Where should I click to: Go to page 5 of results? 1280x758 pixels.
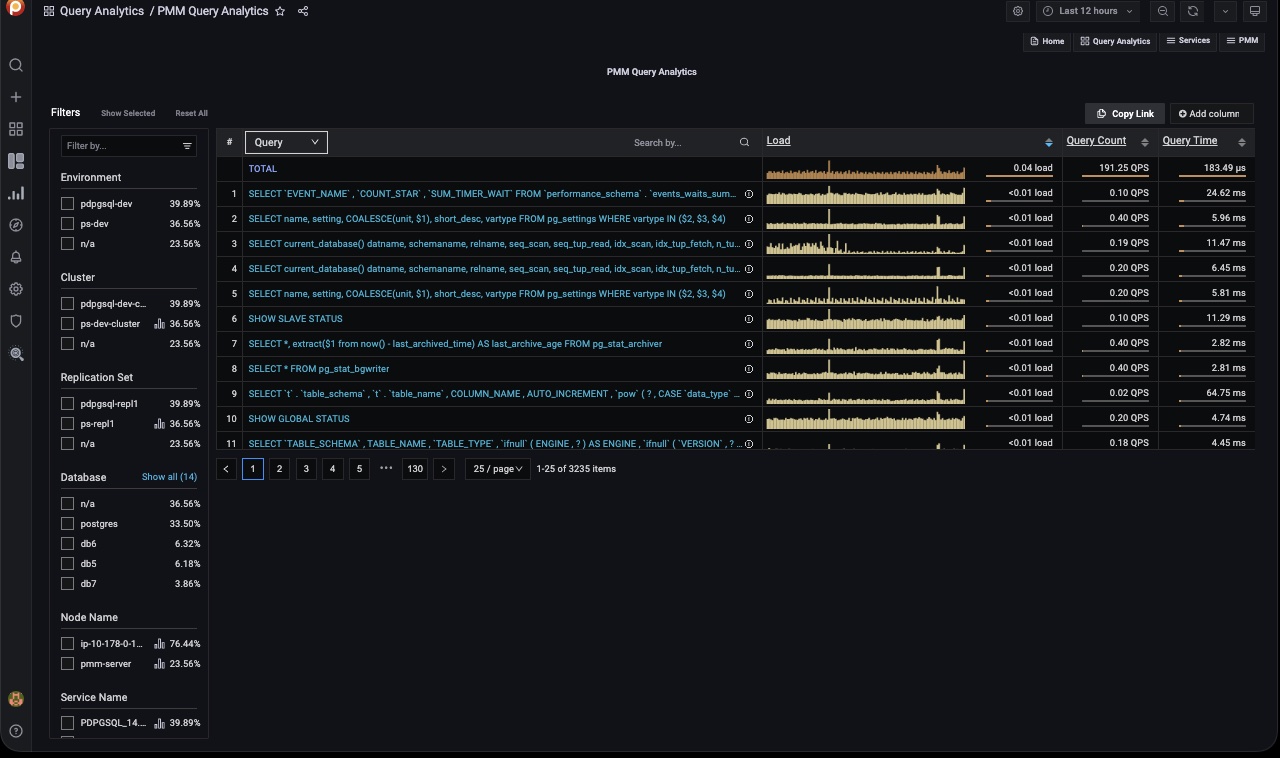(359, 469)
